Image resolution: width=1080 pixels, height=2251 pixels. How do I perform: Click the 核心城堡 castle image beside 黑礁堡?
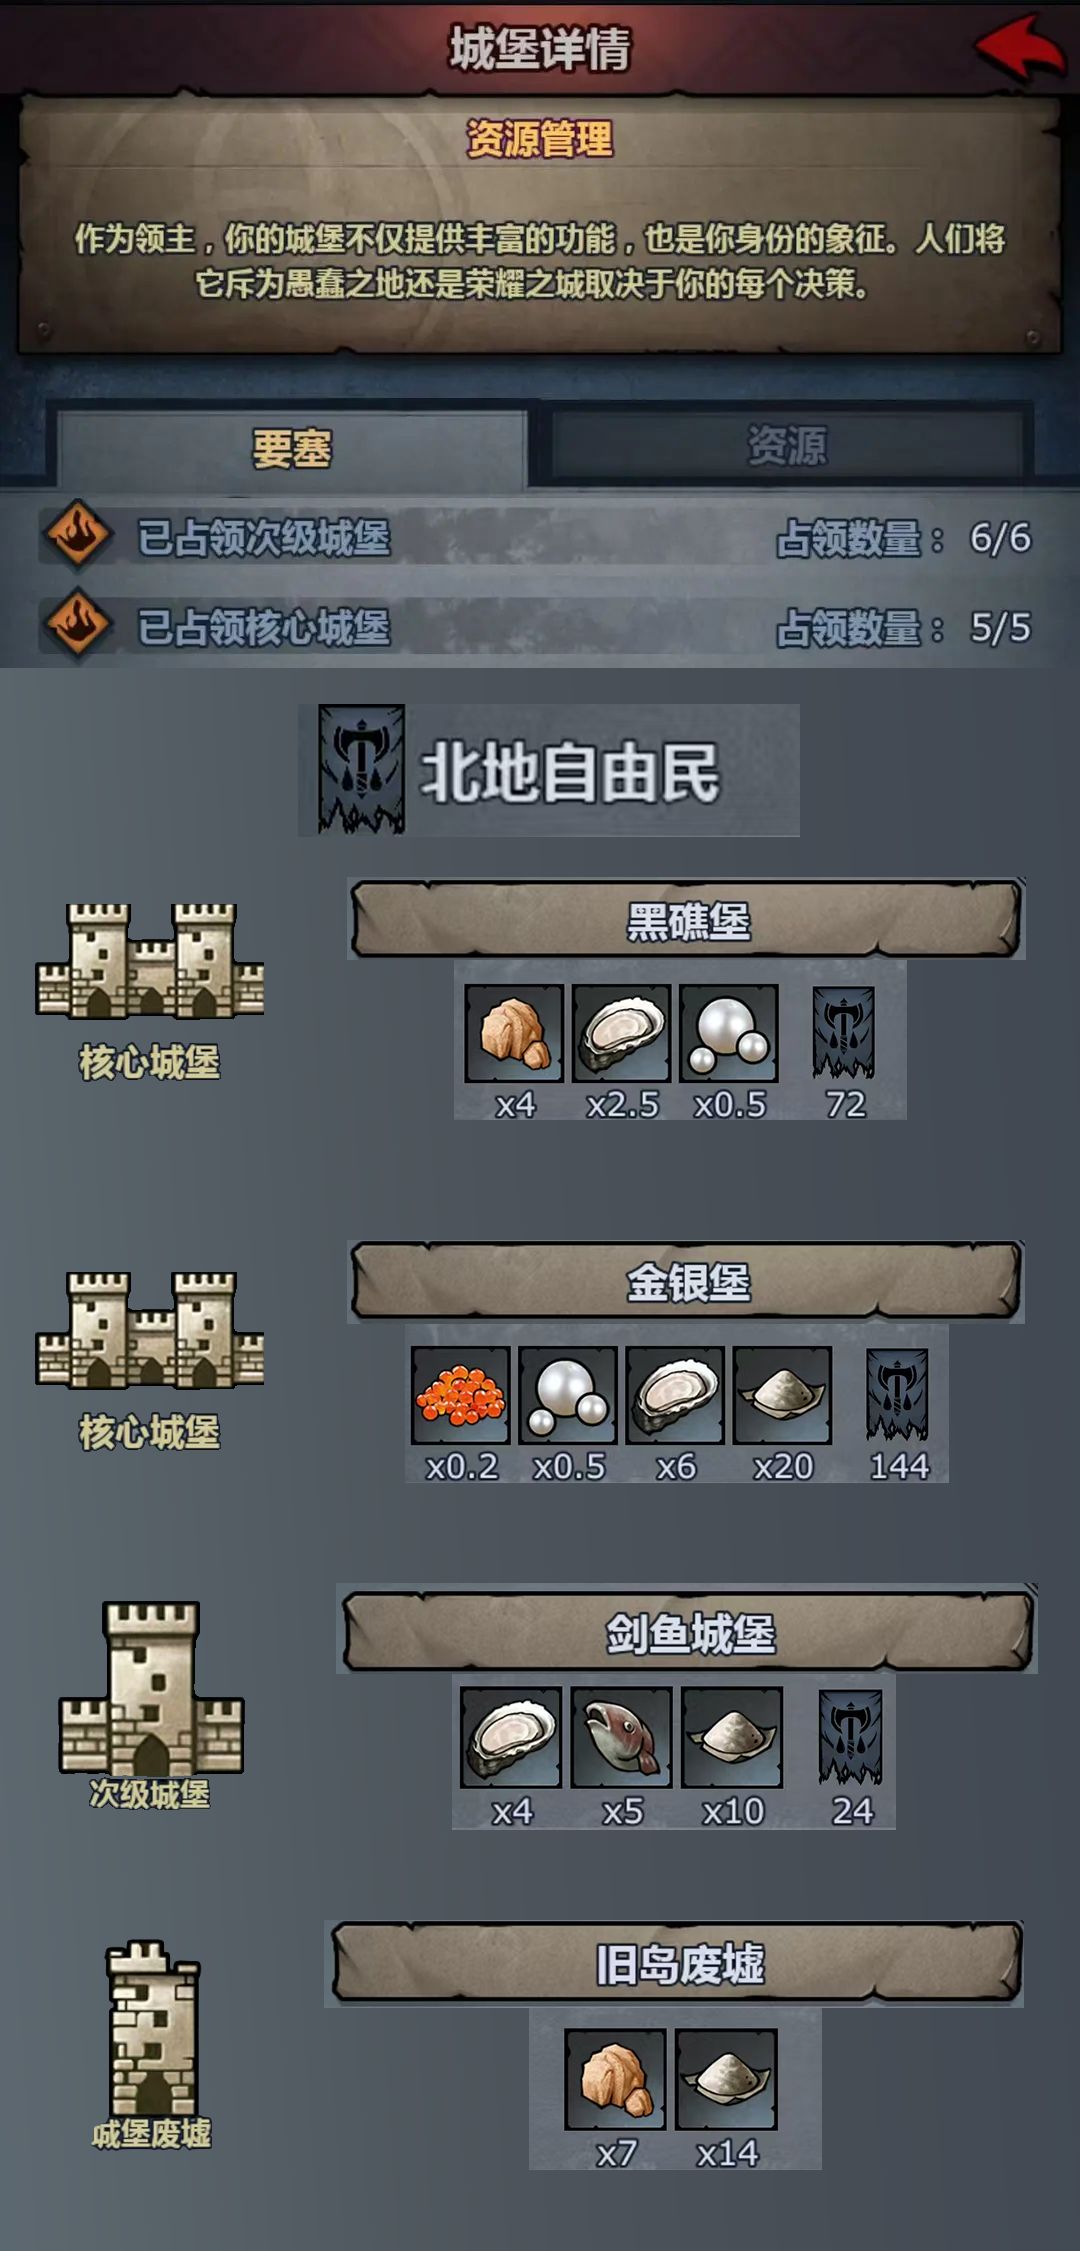point(150,962)
